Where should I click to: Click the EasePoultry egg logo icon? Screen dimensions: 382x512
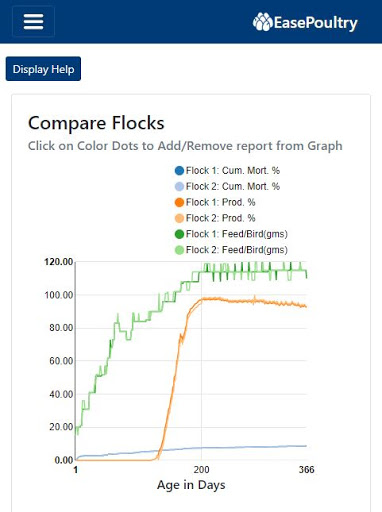point(263,22)
